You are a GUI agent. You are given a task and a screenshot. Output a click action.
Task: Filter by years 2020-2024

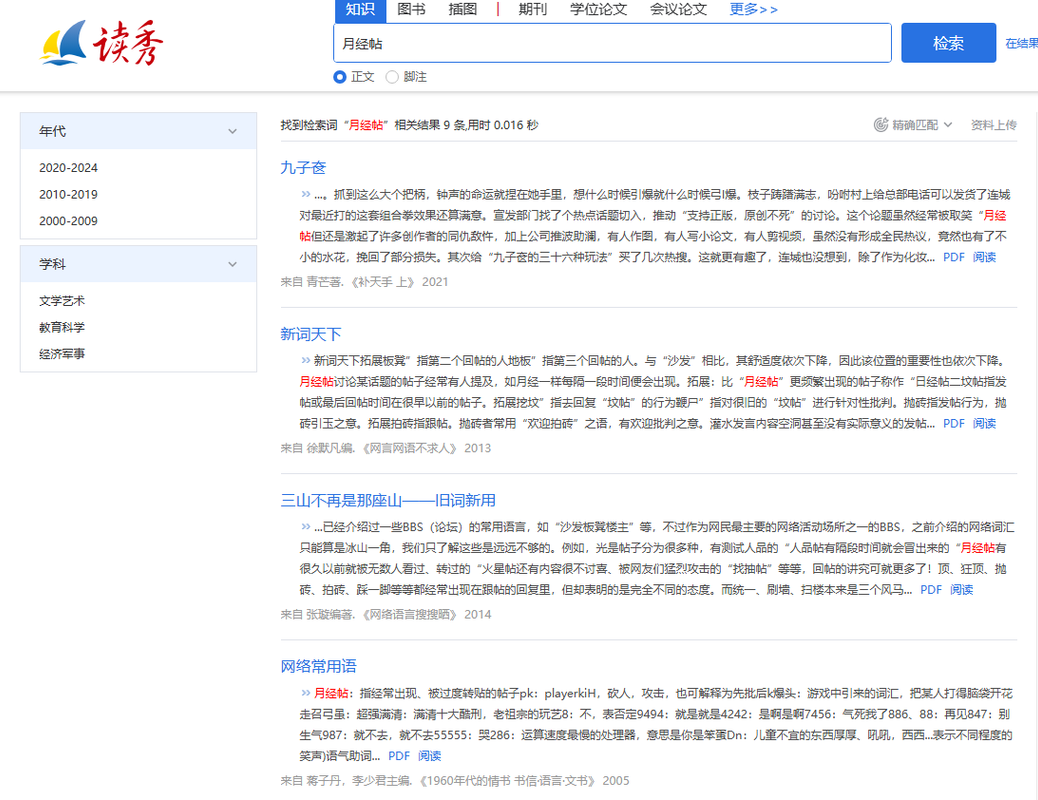click(x=68, y=168)
